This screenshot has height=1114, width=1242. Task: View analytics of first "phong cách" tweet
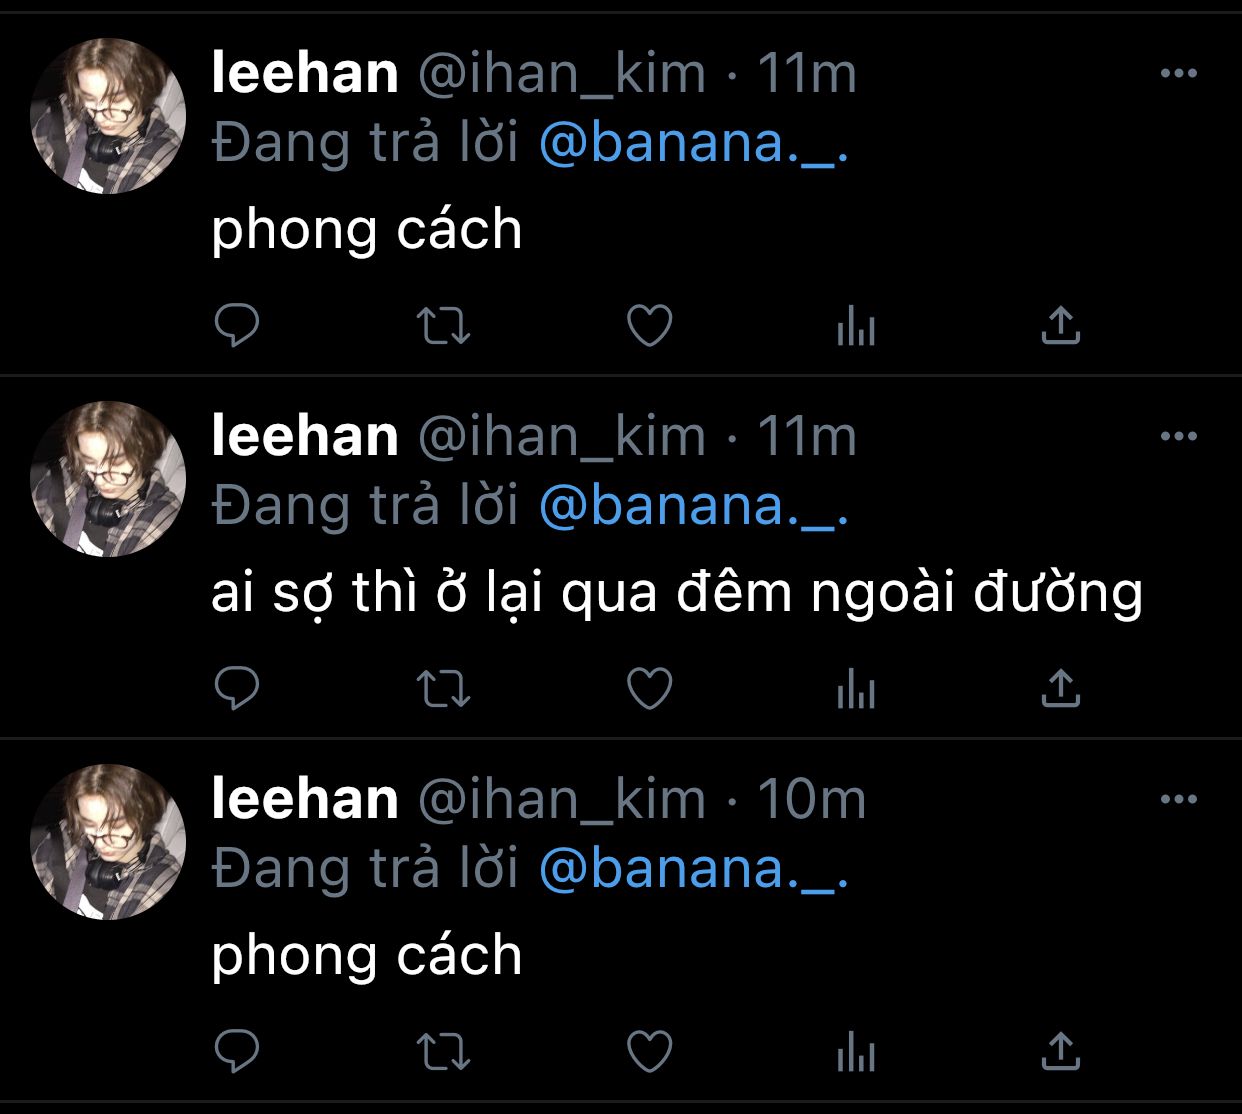[x=856, y=326]
